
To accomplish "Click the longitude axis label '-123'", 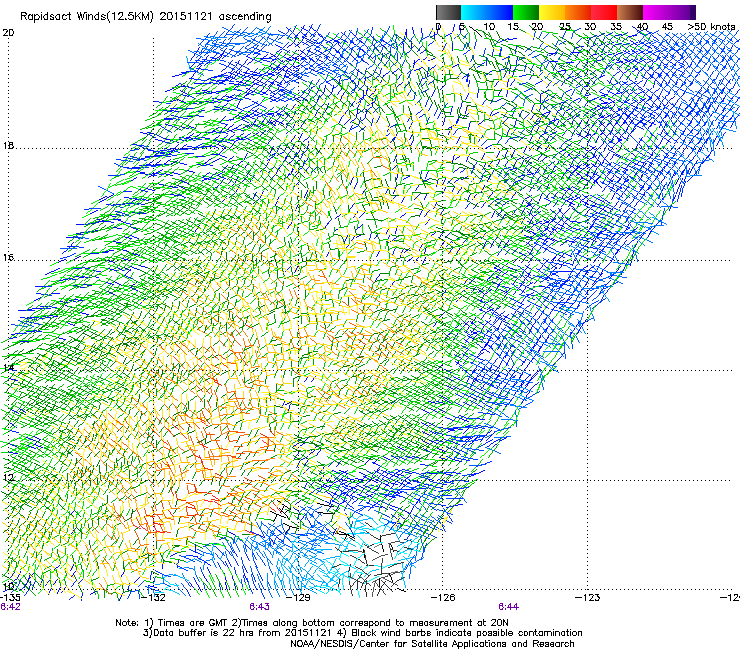I will click(588, 598).
